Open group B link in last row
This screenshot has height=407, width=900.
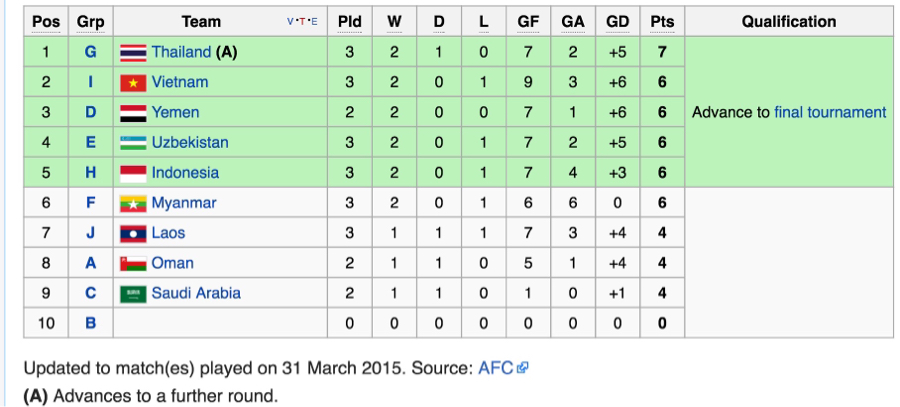point(90,323)
